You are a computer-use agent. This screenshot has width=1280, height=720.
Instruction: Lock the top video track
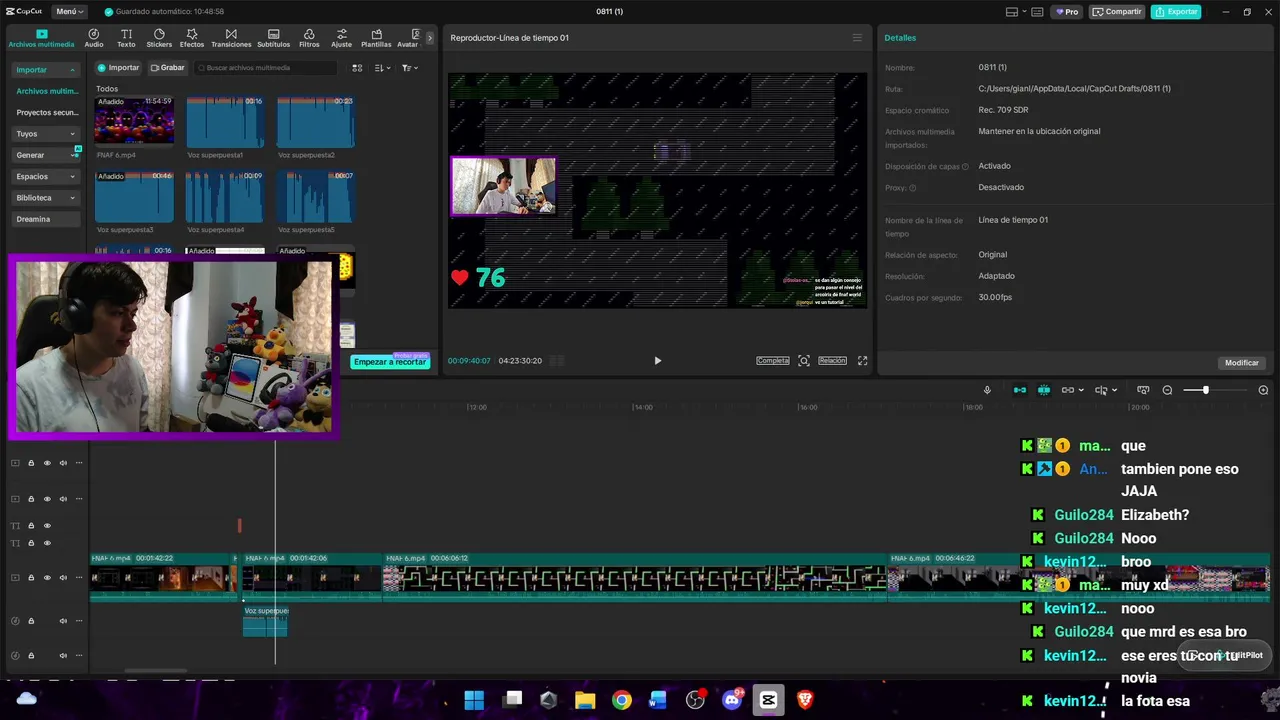(31, 463)
